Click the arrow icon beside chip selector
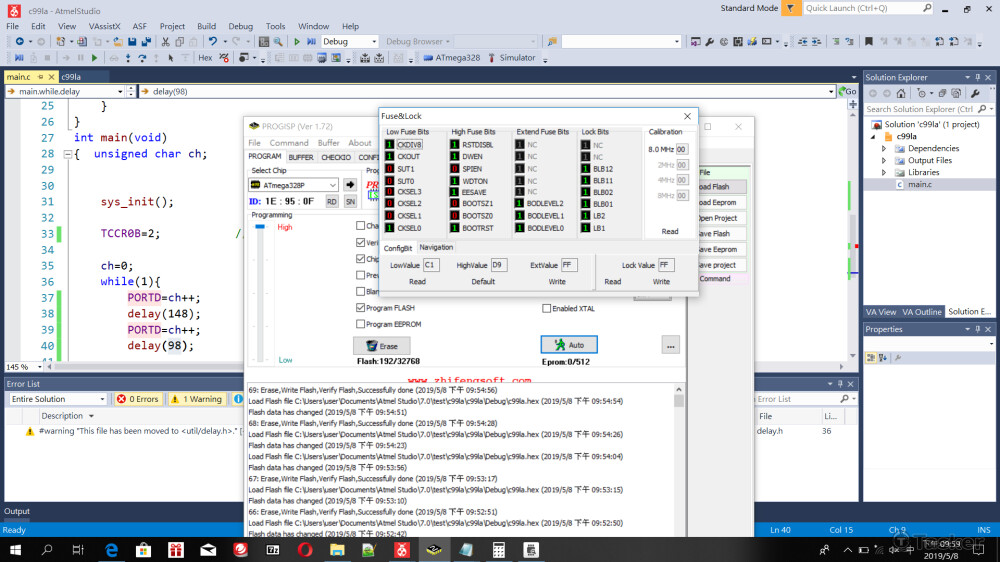Screen dimensions: 1000x562 point(350,185)
